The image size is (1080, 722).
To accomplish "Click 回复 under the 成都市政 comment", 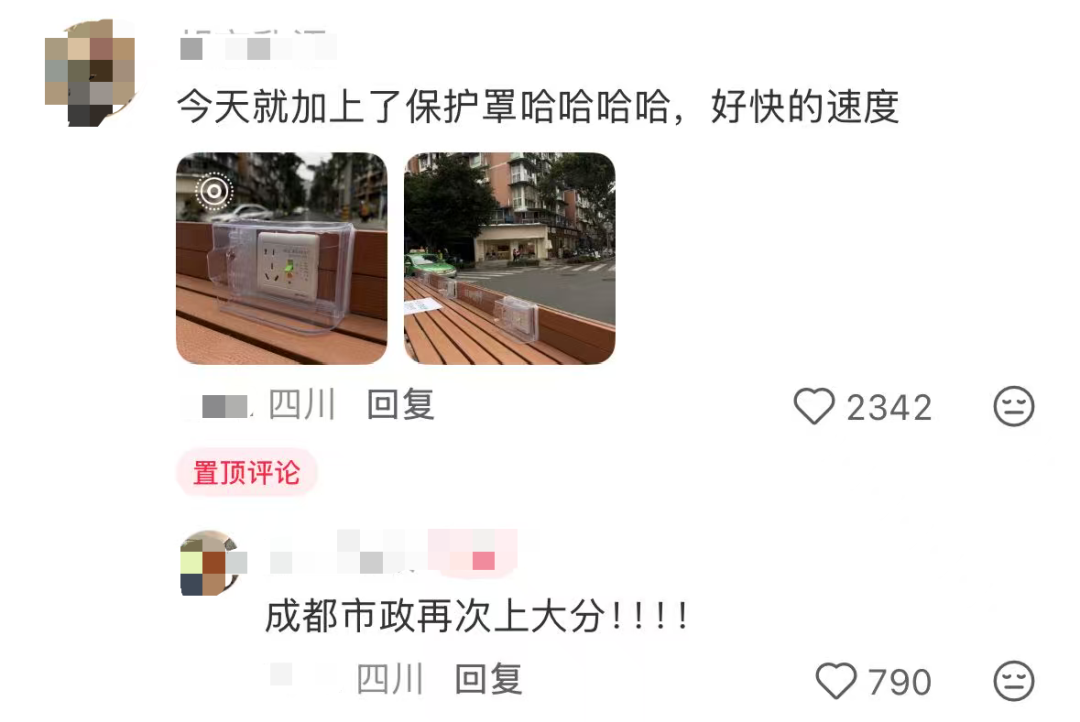I will click(488, 679).
